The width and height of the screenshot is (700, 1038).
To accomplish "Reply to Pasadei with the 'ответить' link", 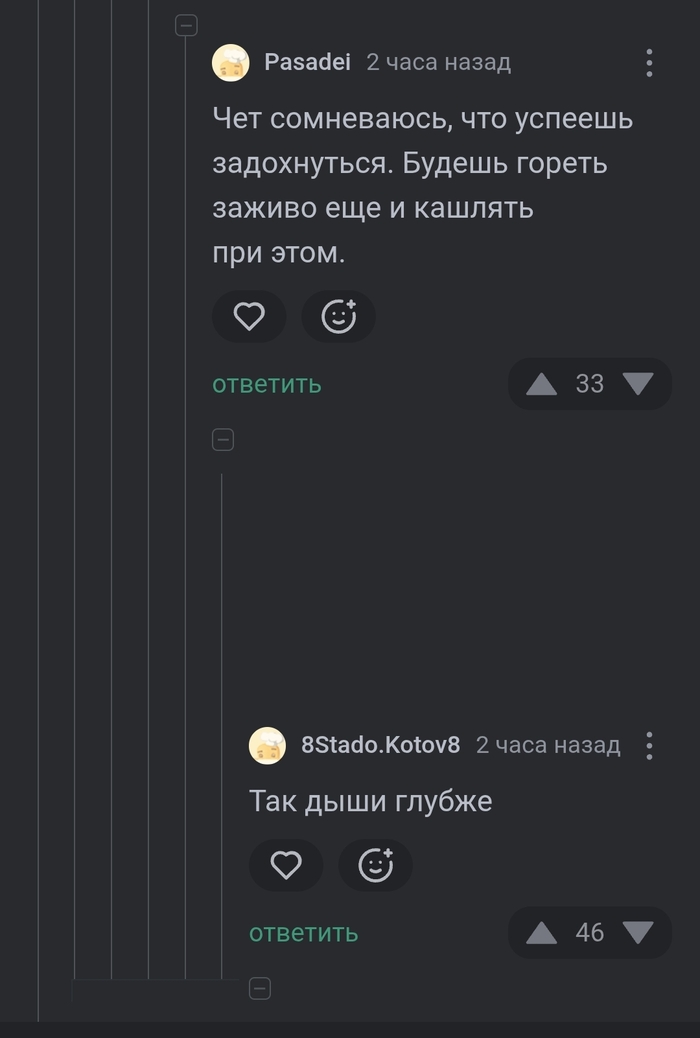I will tap(265, 383).
